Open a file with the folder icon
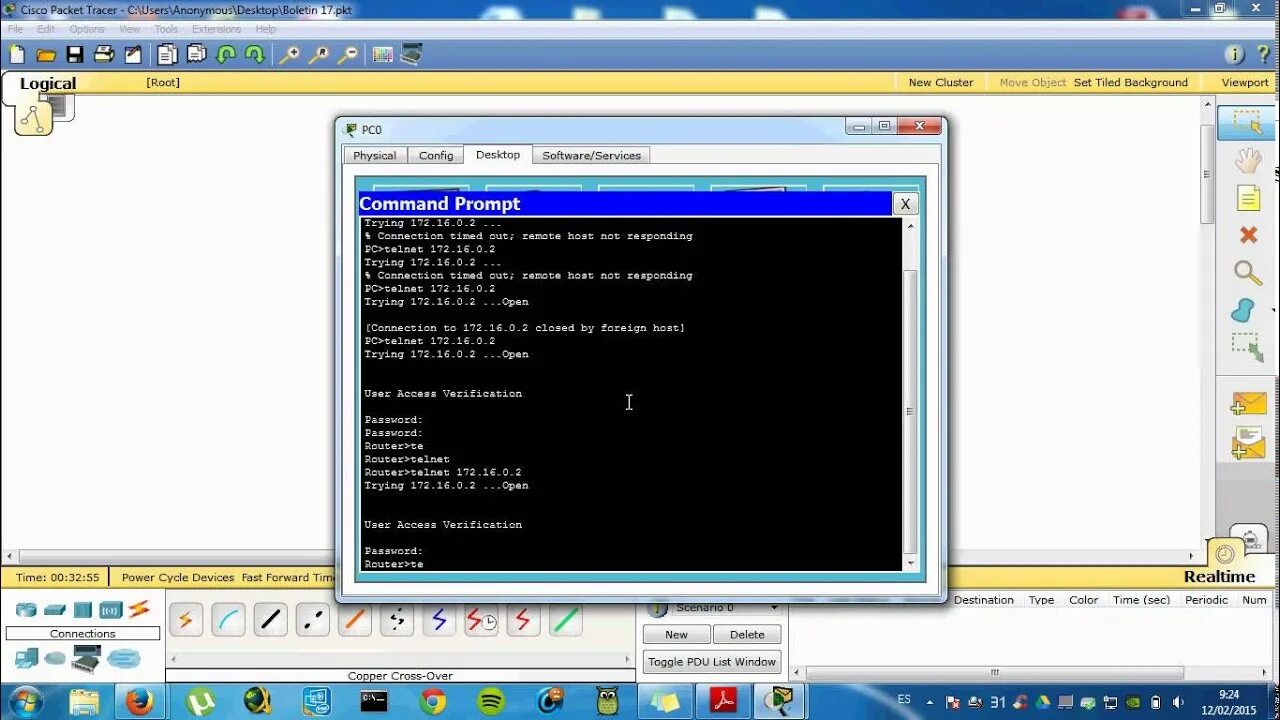1280x720 pixels. 46,55
